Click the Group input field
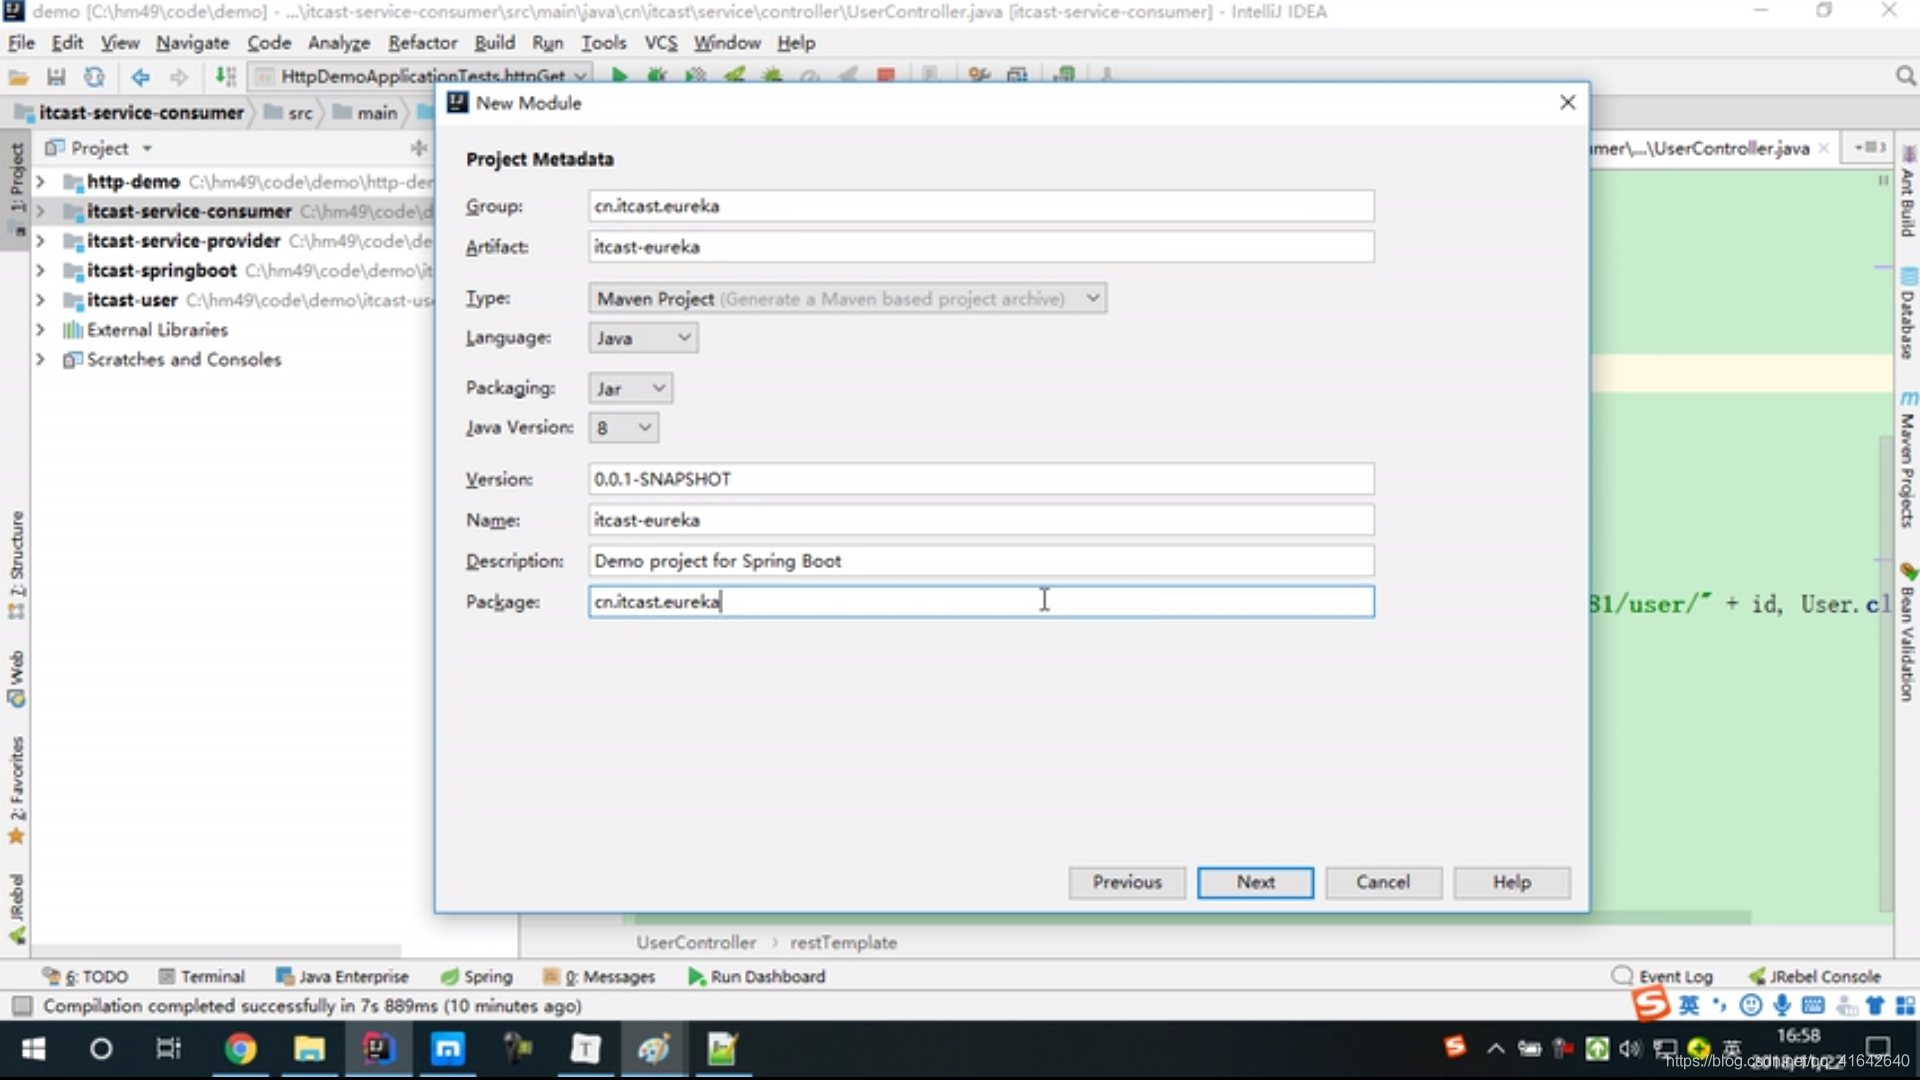 981,206
